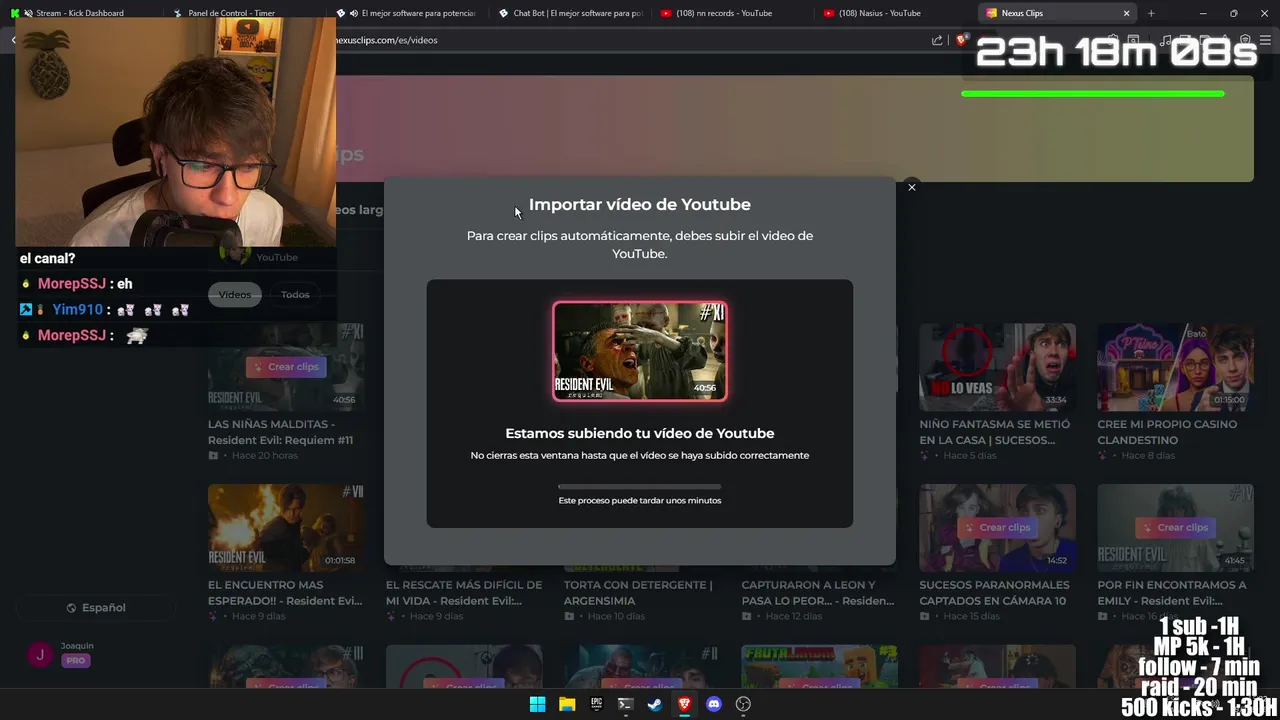This screenshot has width=1280, height=720.
Task: Click the 'Estamos subiendo tu vídeo de Youtube' text
Action: 640,433
